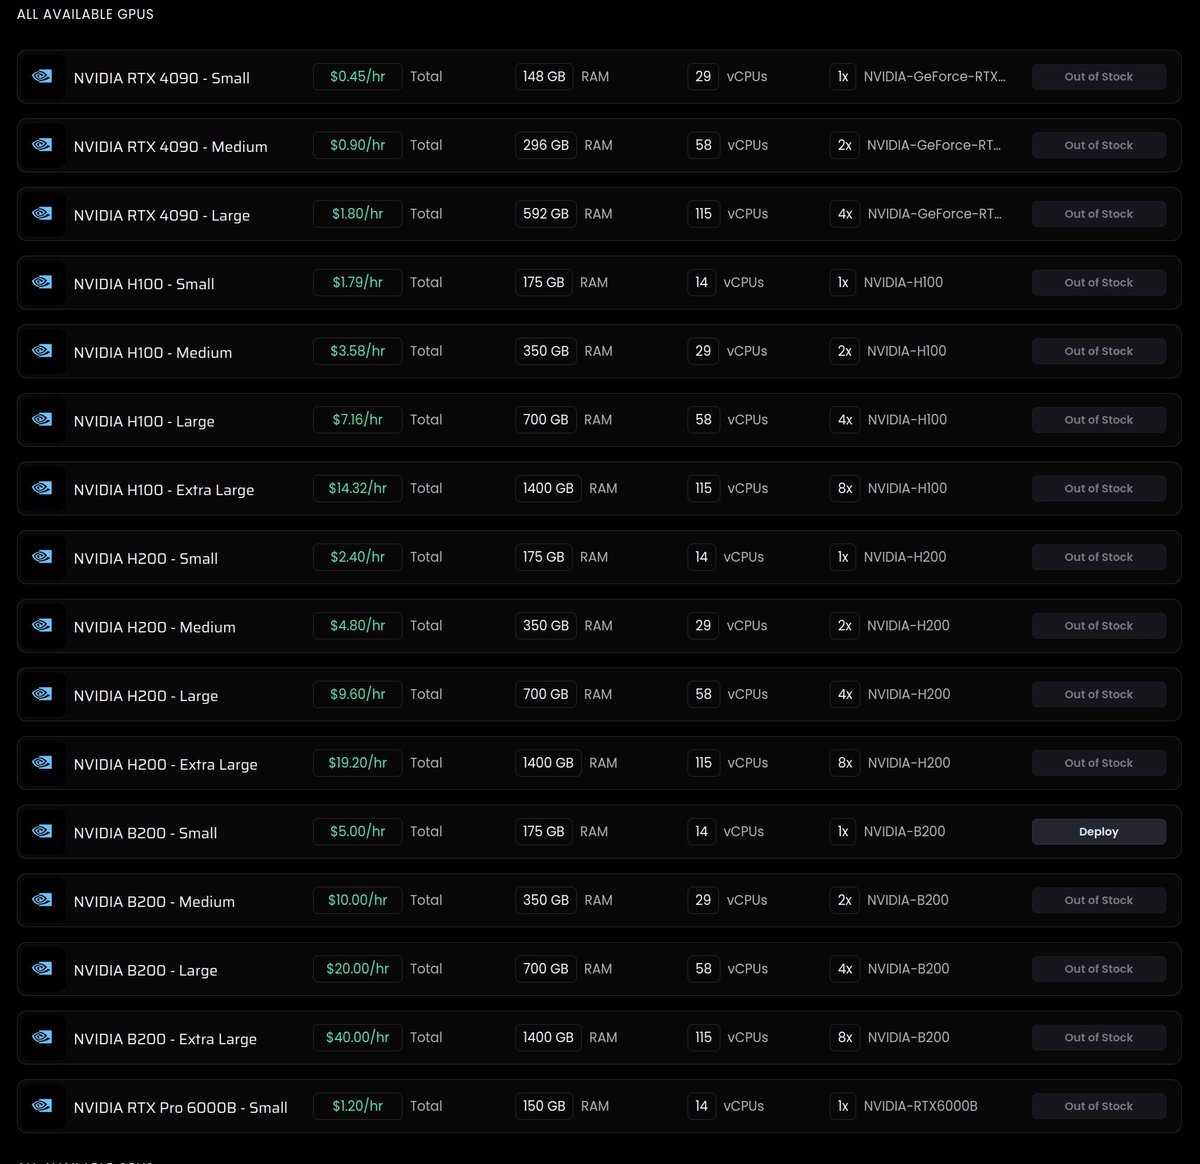Click 115 vCPUs in RTX 4090 - Large row
This screenshot has width=1200, height=1164.
pos(703,214)
